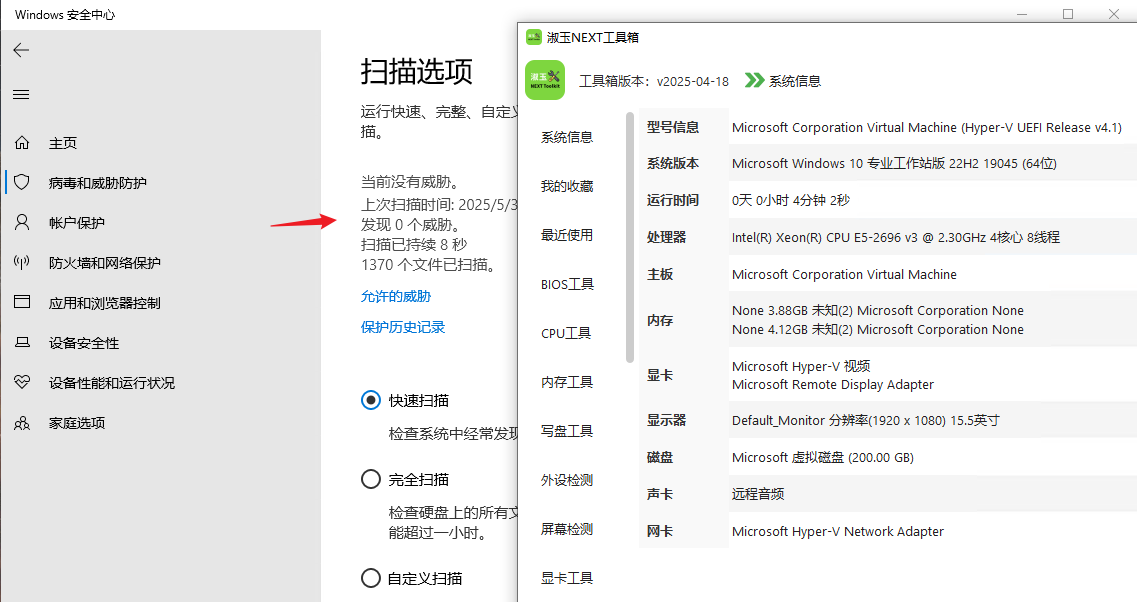The width and height of the screenshot is (1137, 602).
Task: Click the 设备安全性 laptop icon
Action: click(x=22, y=343)
